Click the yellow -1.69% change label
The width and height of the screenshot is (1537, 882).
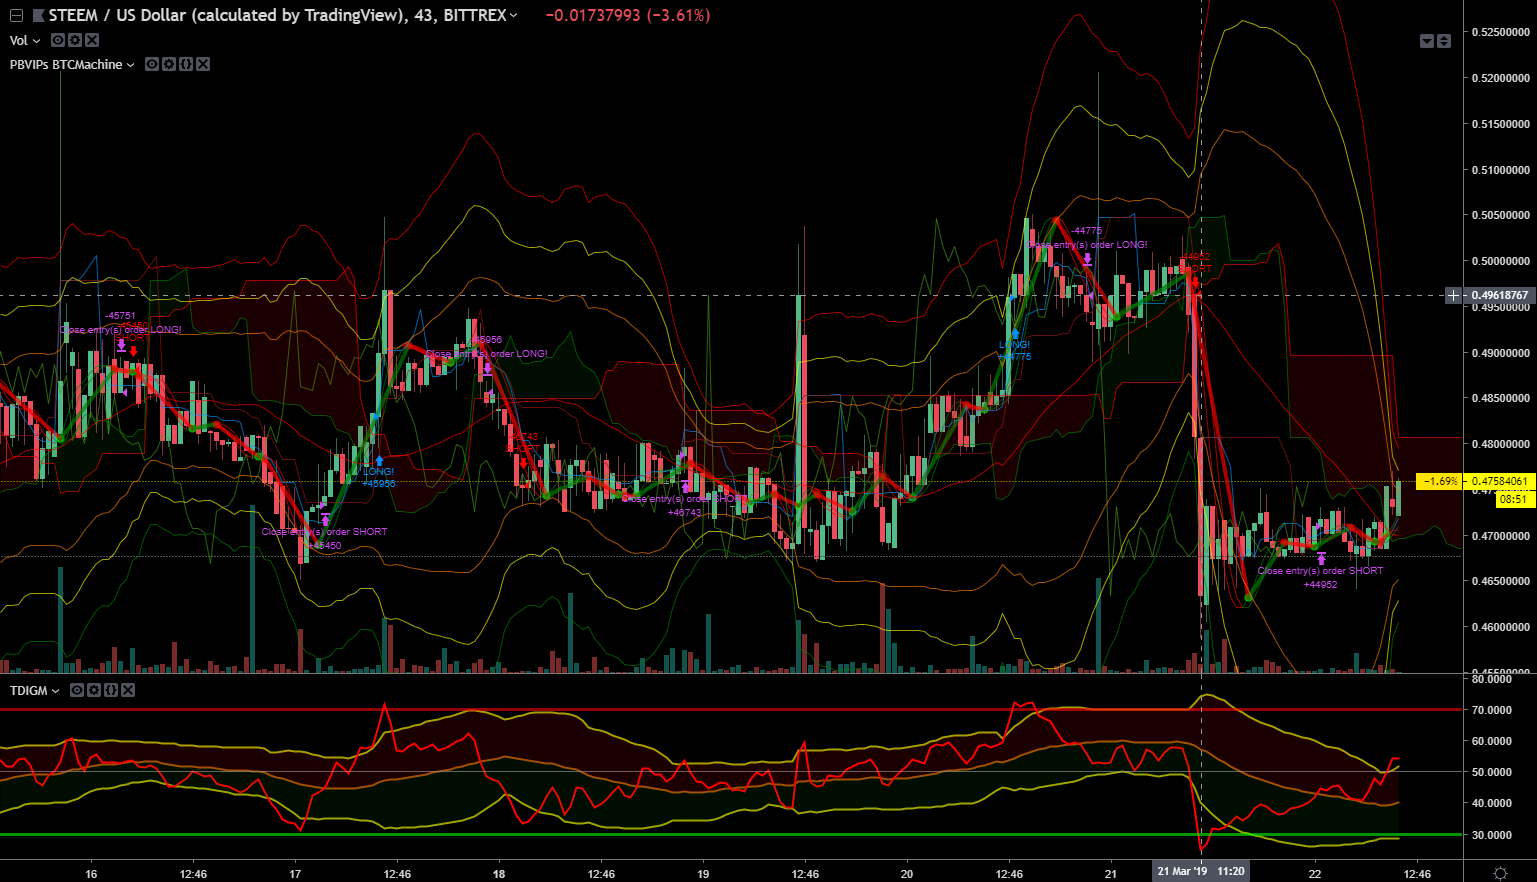pos(1440,481)
